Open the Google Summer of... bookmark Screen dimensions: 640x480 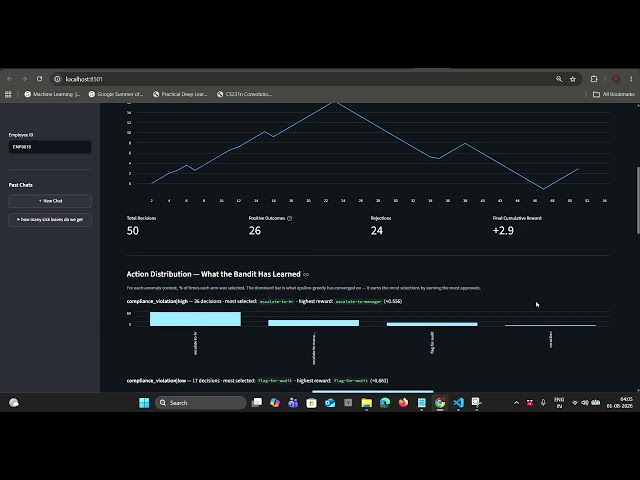pos(116,94)
